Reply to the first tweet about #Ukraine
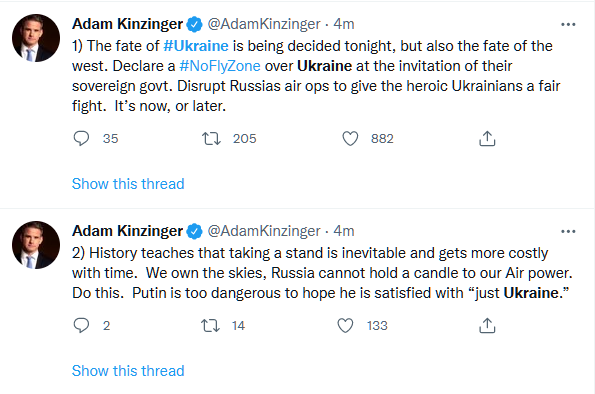595x394 pixels. click(x=81, y=139)
